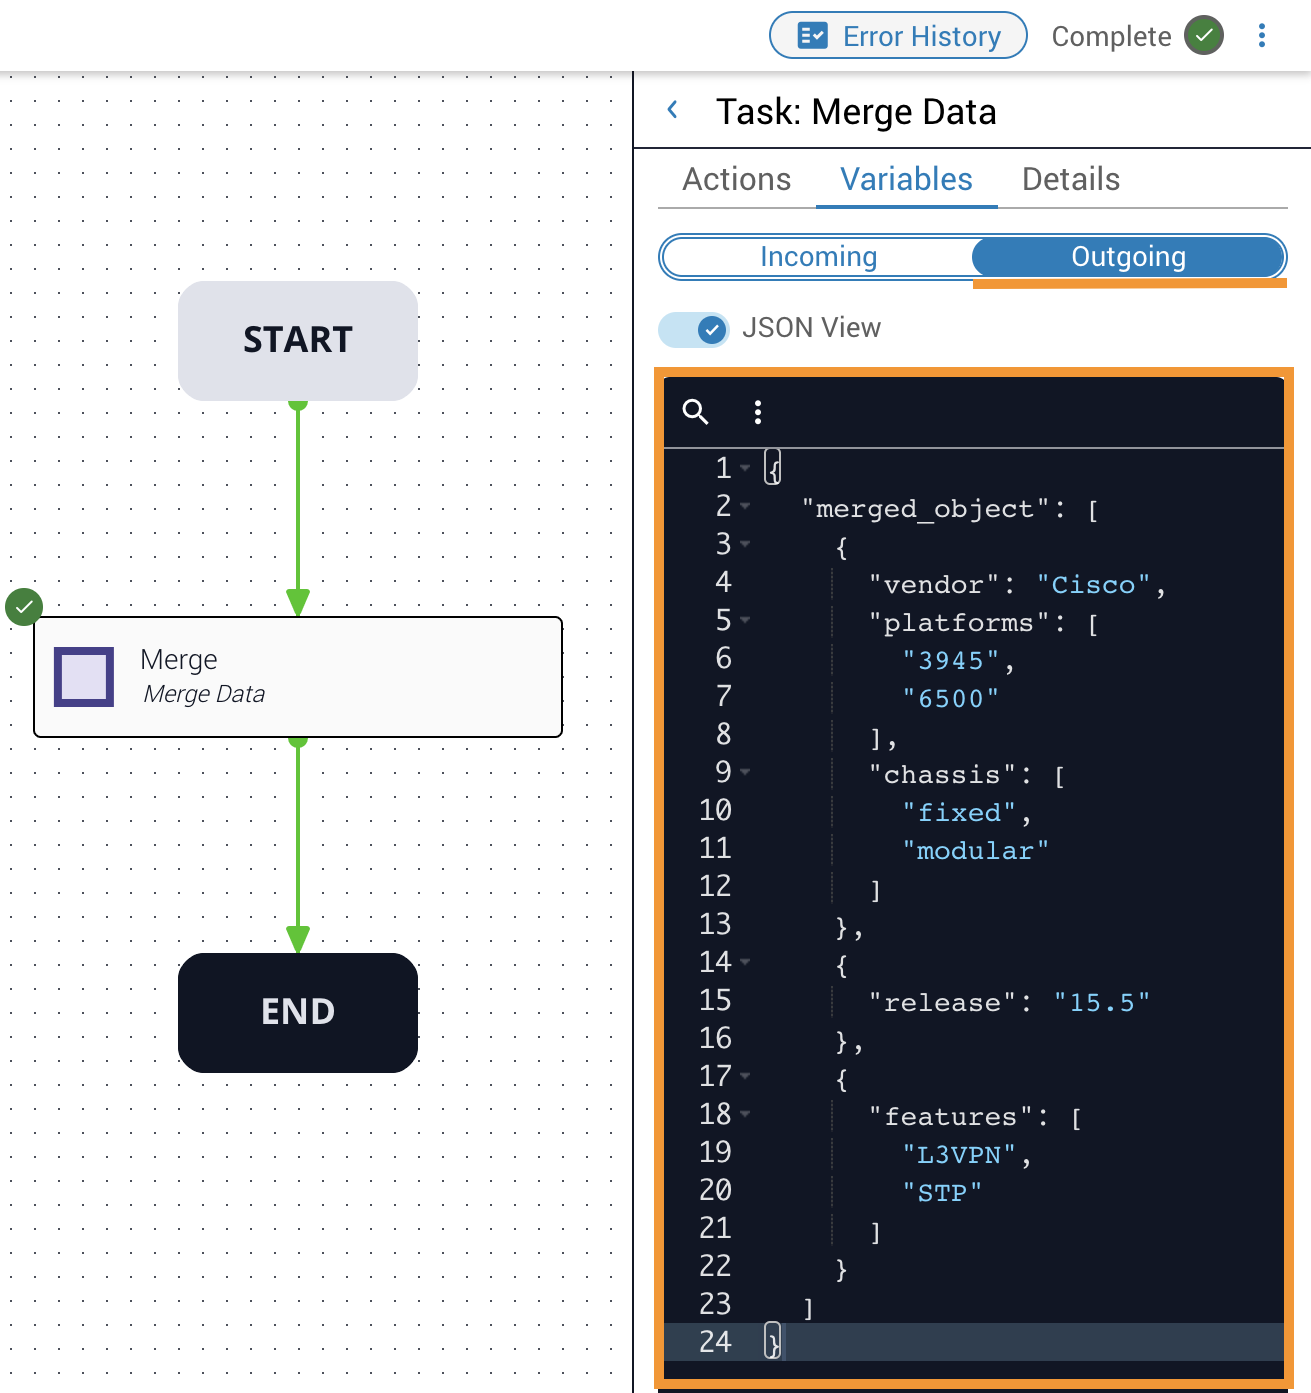Click the back chevron beside Task title
1311x1393 pixels.
point(673,110)
